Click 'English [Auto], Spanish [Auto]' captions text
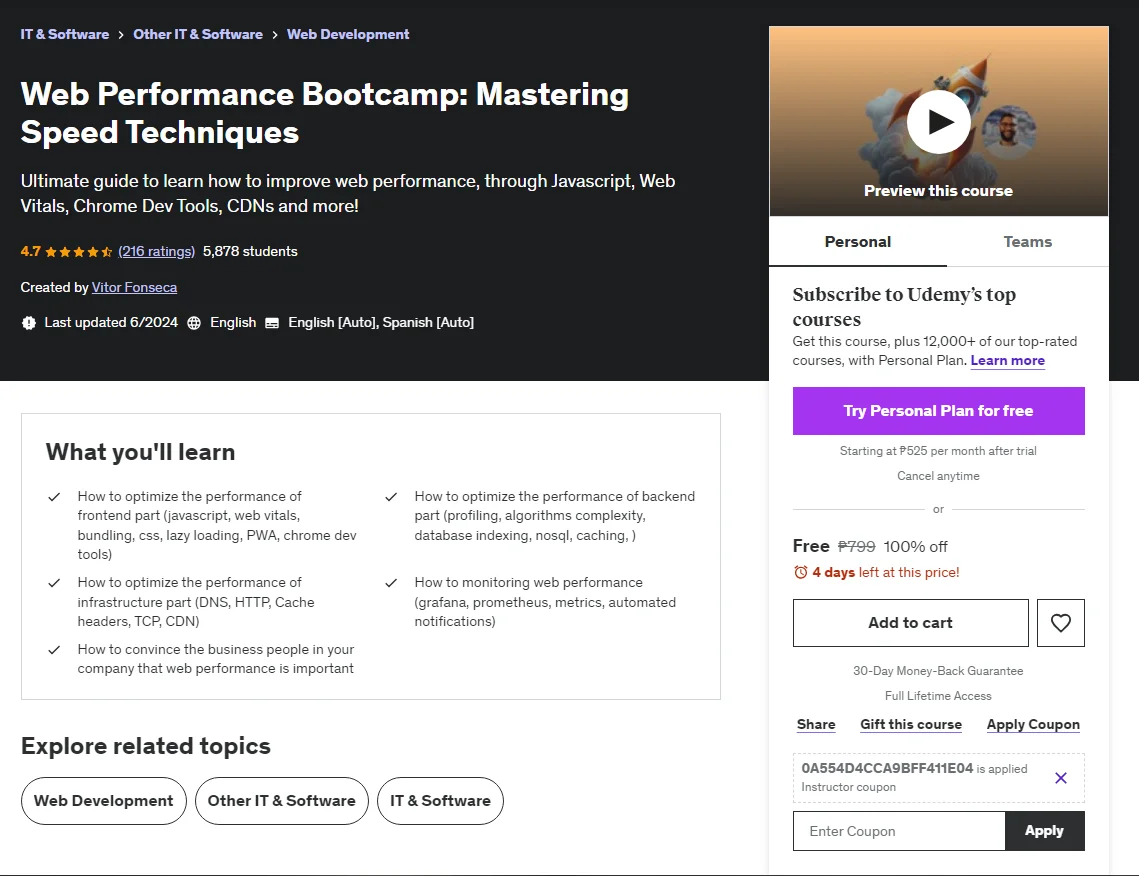The height and width of the screenshot is (876, 1139). point(381,323)
